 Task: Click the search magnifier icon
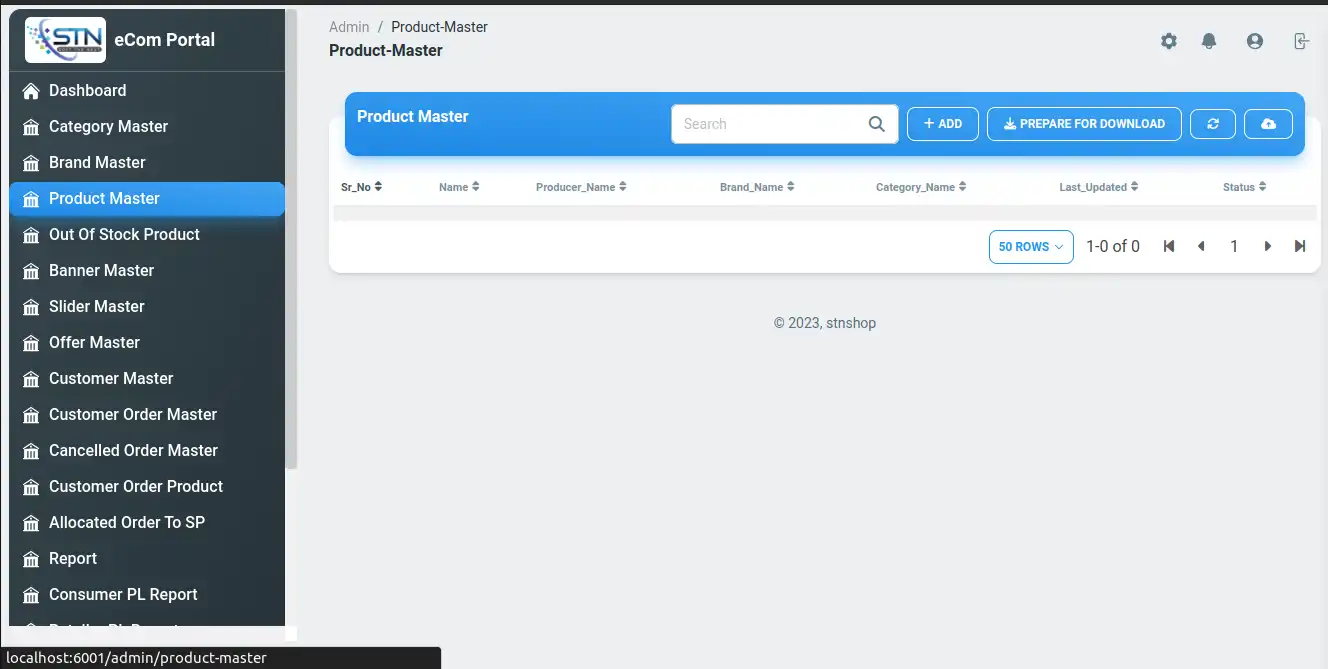click(876, 124)
